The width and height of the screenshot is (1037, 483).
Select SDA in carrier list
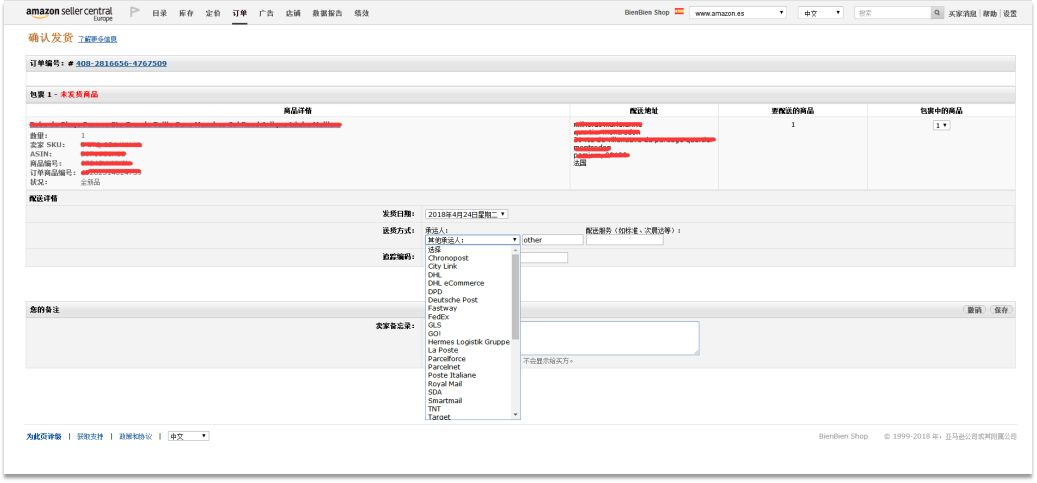(x=435, y=392)
